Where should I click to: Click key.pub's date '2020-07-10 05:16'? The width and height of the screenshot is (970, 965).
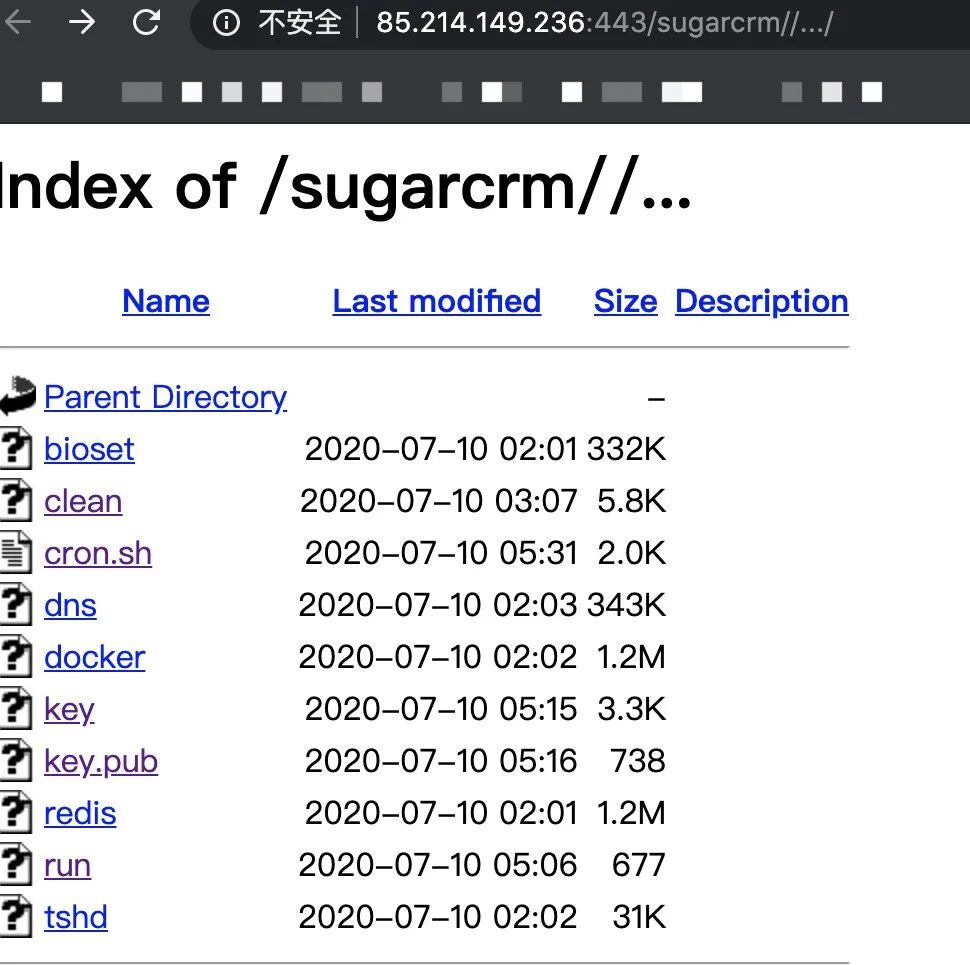[441, 761]
